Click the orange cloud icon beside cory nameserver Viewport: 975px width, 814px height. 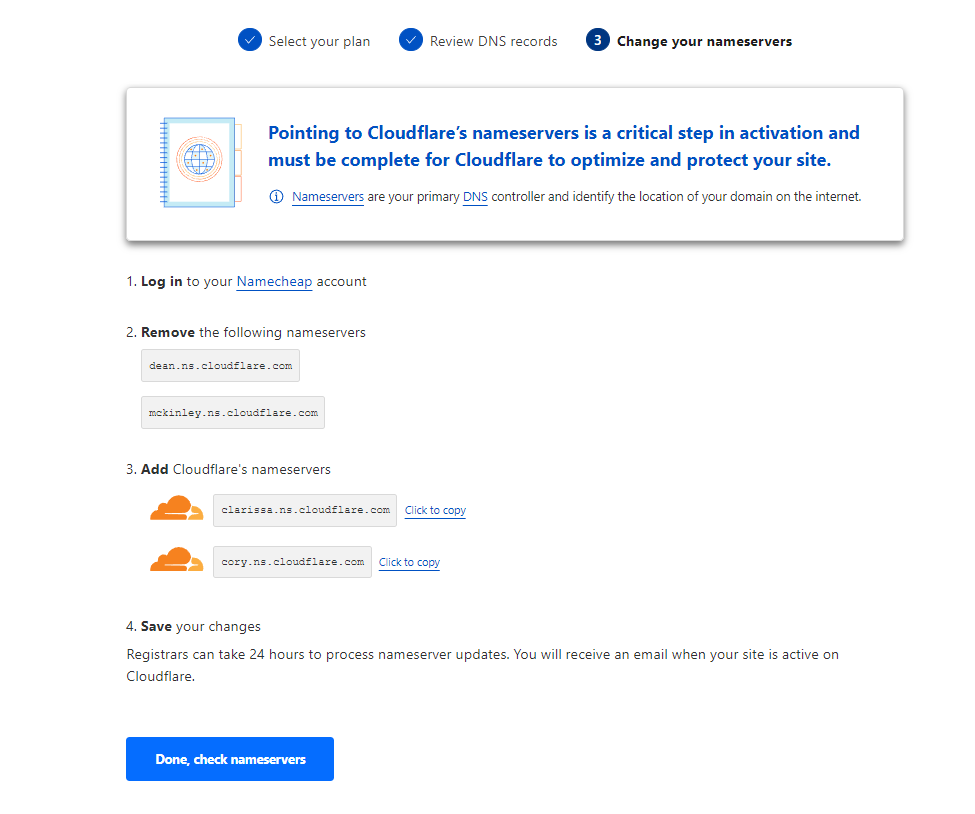coord(177,560)
